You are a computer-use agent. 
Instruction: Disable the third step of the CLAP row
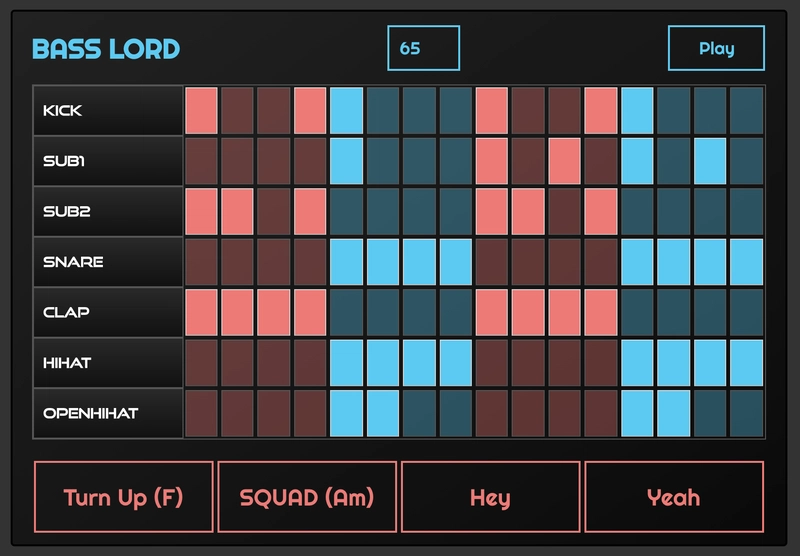[x=274, y=312]
